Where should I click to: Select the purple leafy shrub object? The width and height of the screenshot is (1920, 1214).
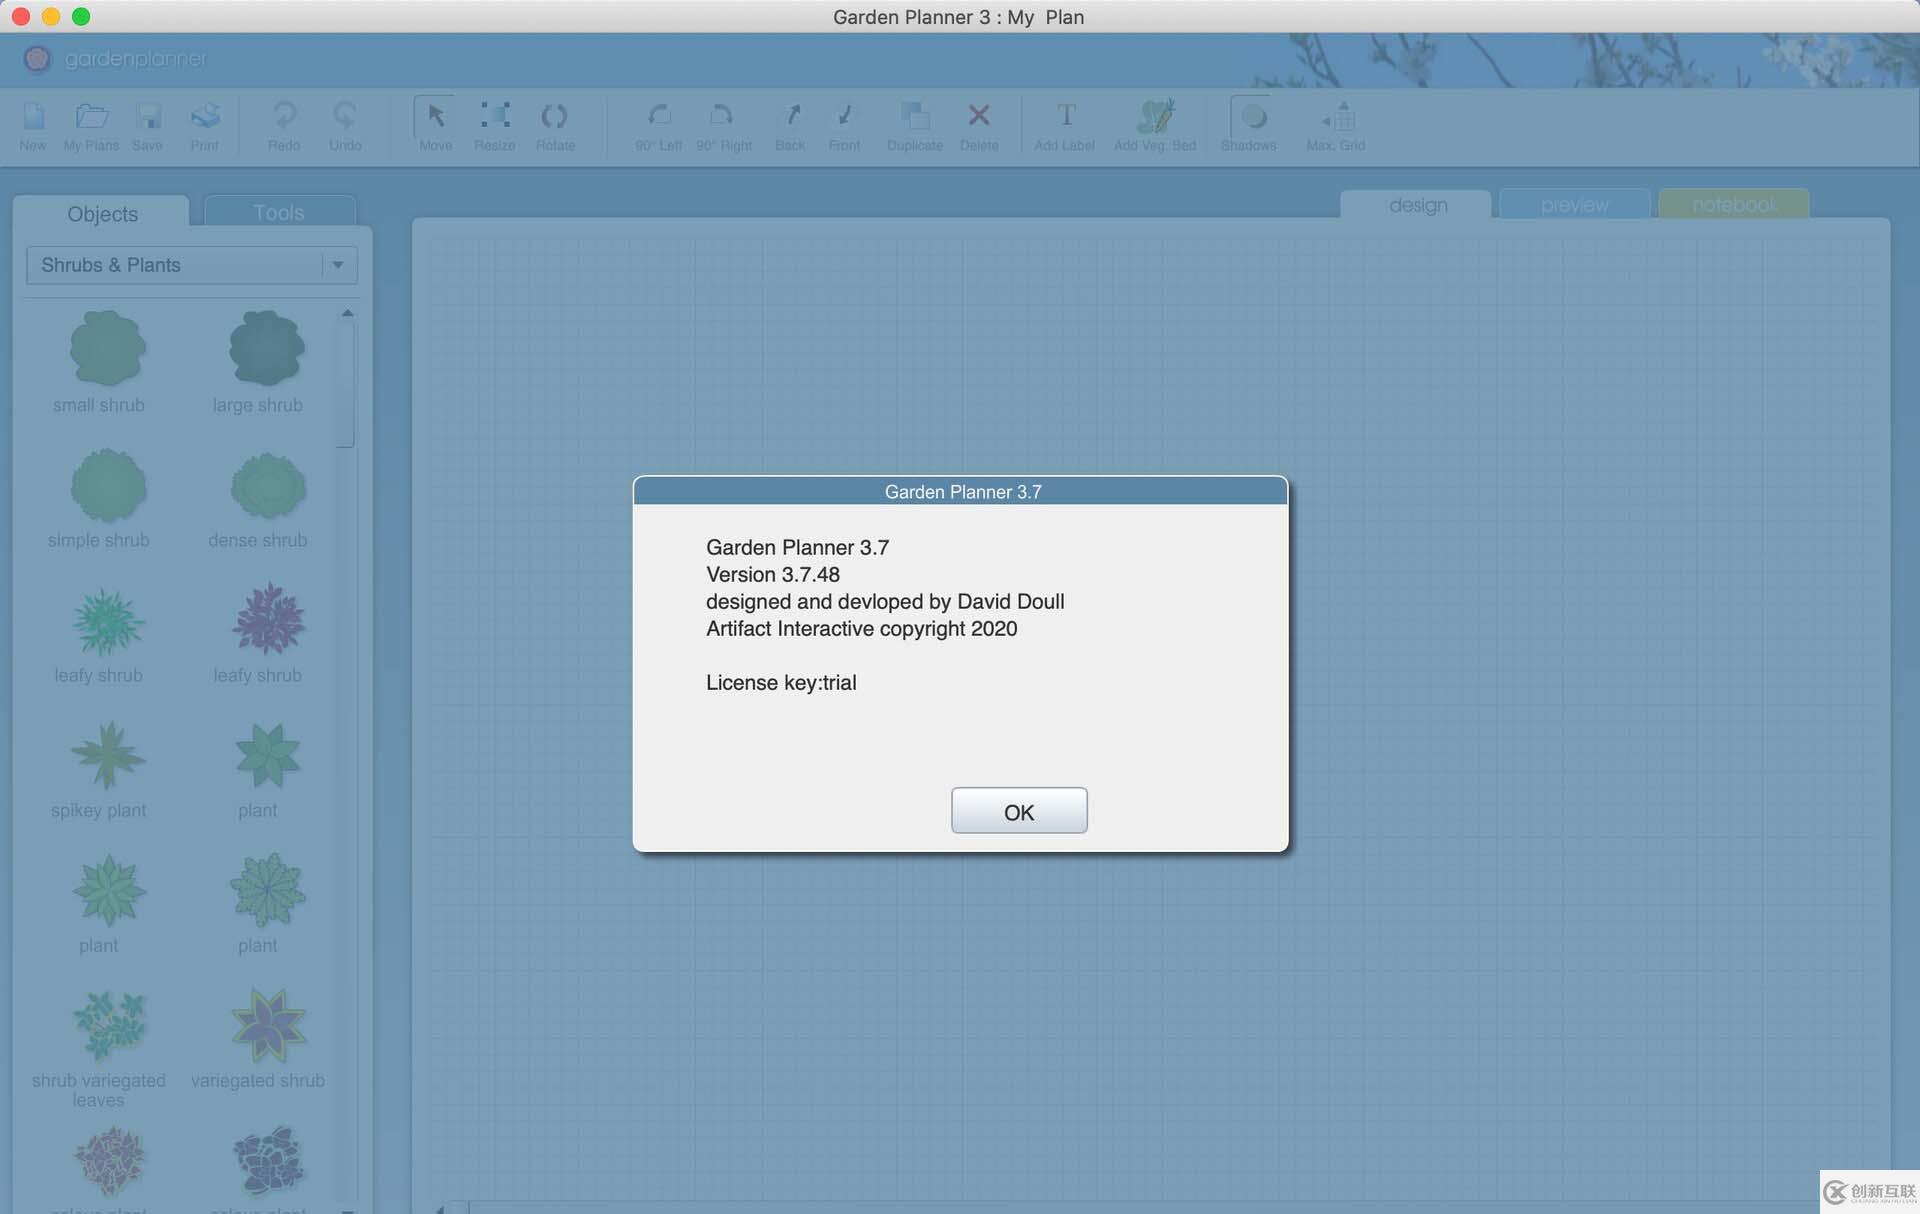(267, 620)
